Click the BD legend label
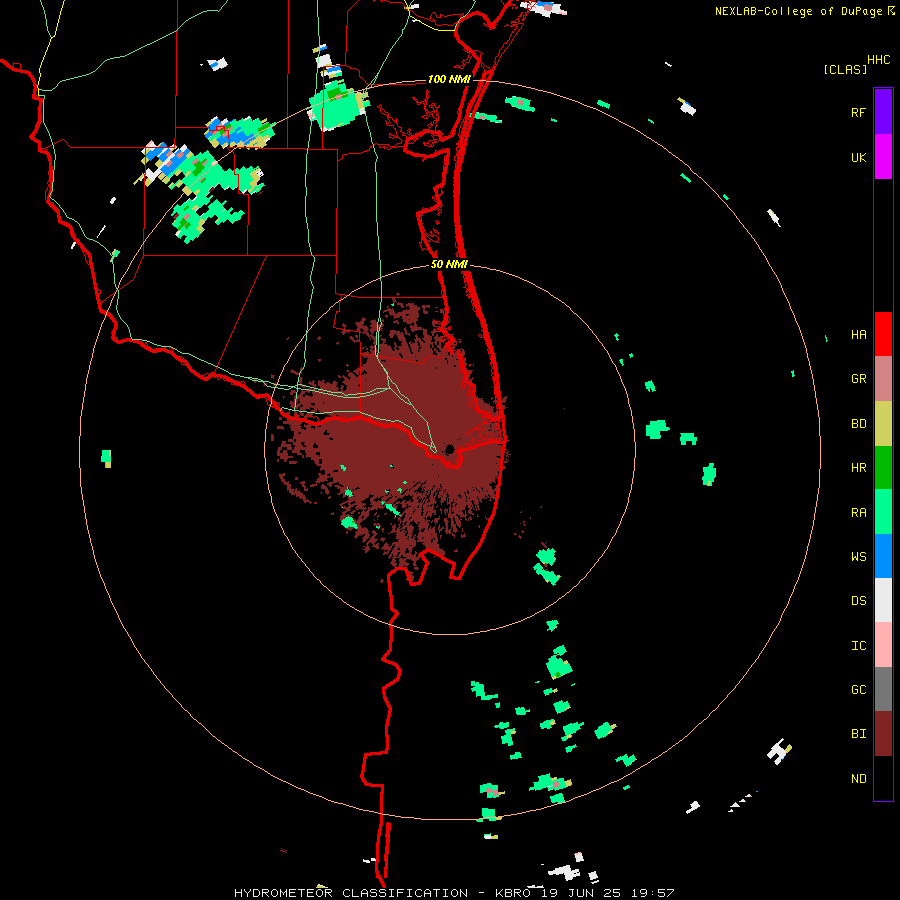900x900 pixels. [858, 424]
